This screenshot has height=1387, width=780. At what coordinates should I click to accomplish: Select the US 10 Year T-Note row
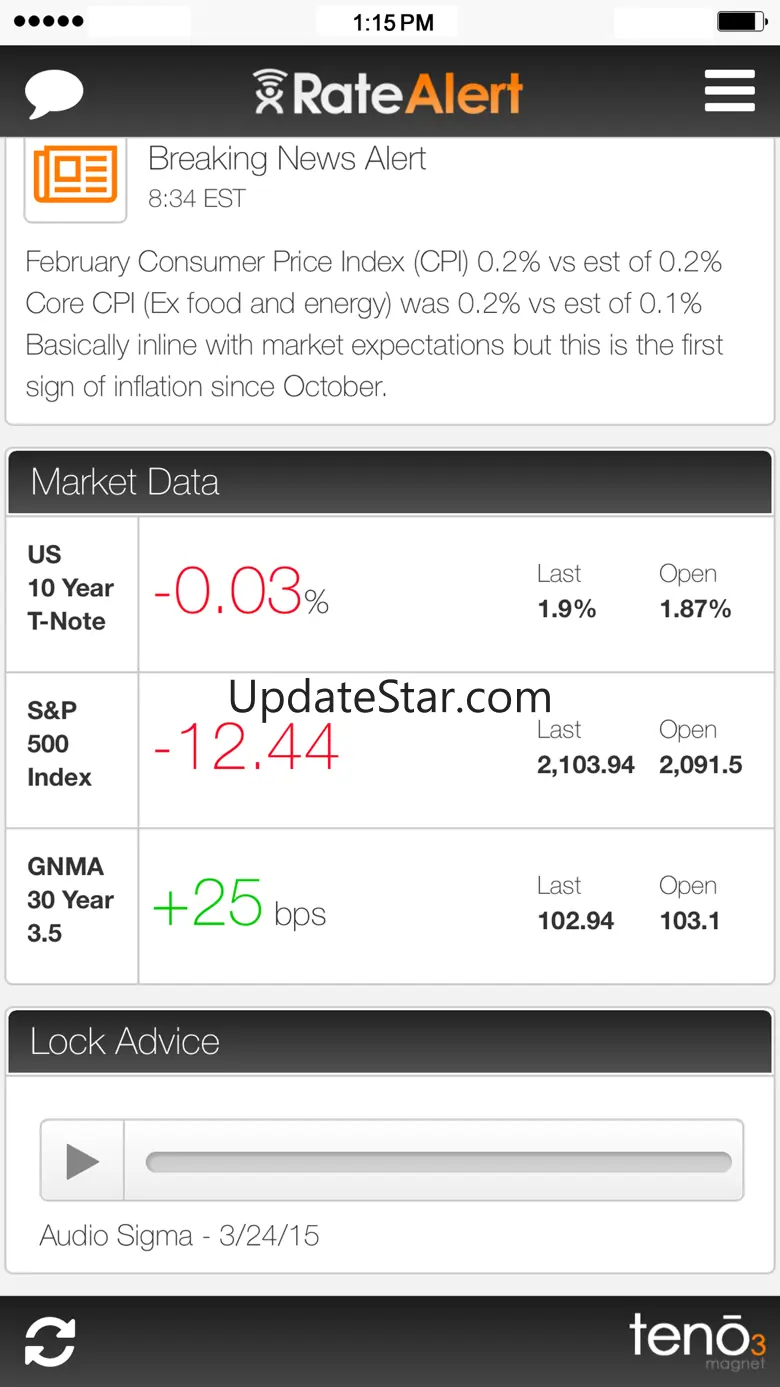(390, 594)
